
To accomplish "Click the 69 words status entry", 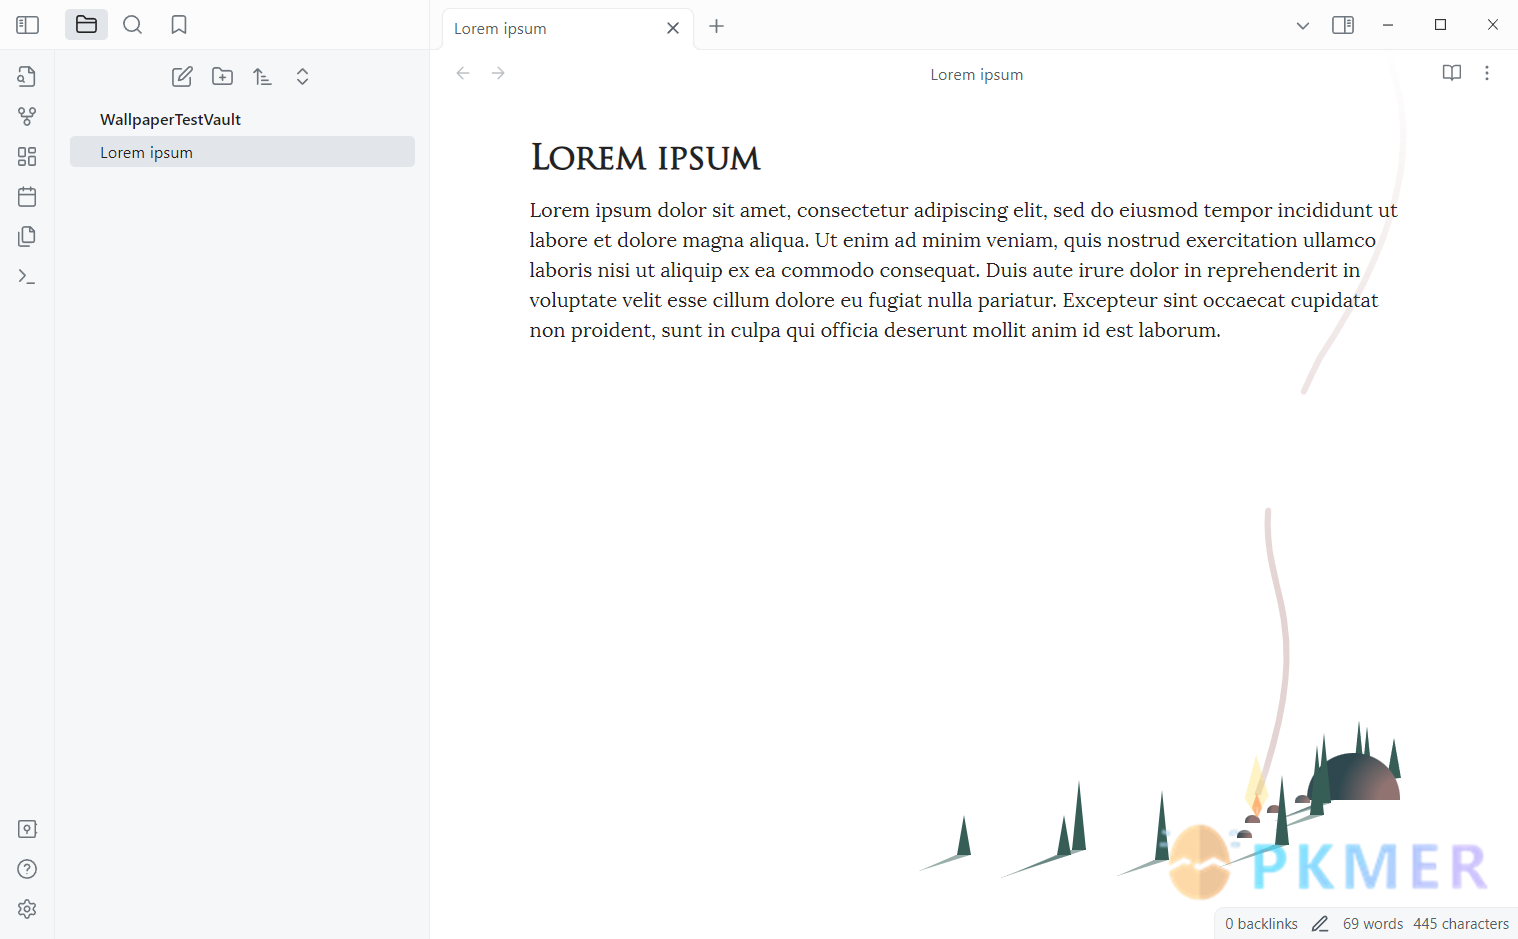I will (1373, 924).
